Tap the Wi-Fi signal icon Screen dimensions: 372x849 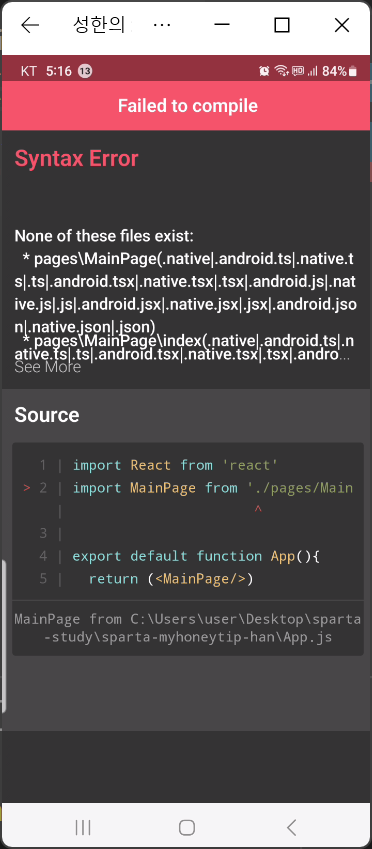pyautogui.click(x=281, y=71)
